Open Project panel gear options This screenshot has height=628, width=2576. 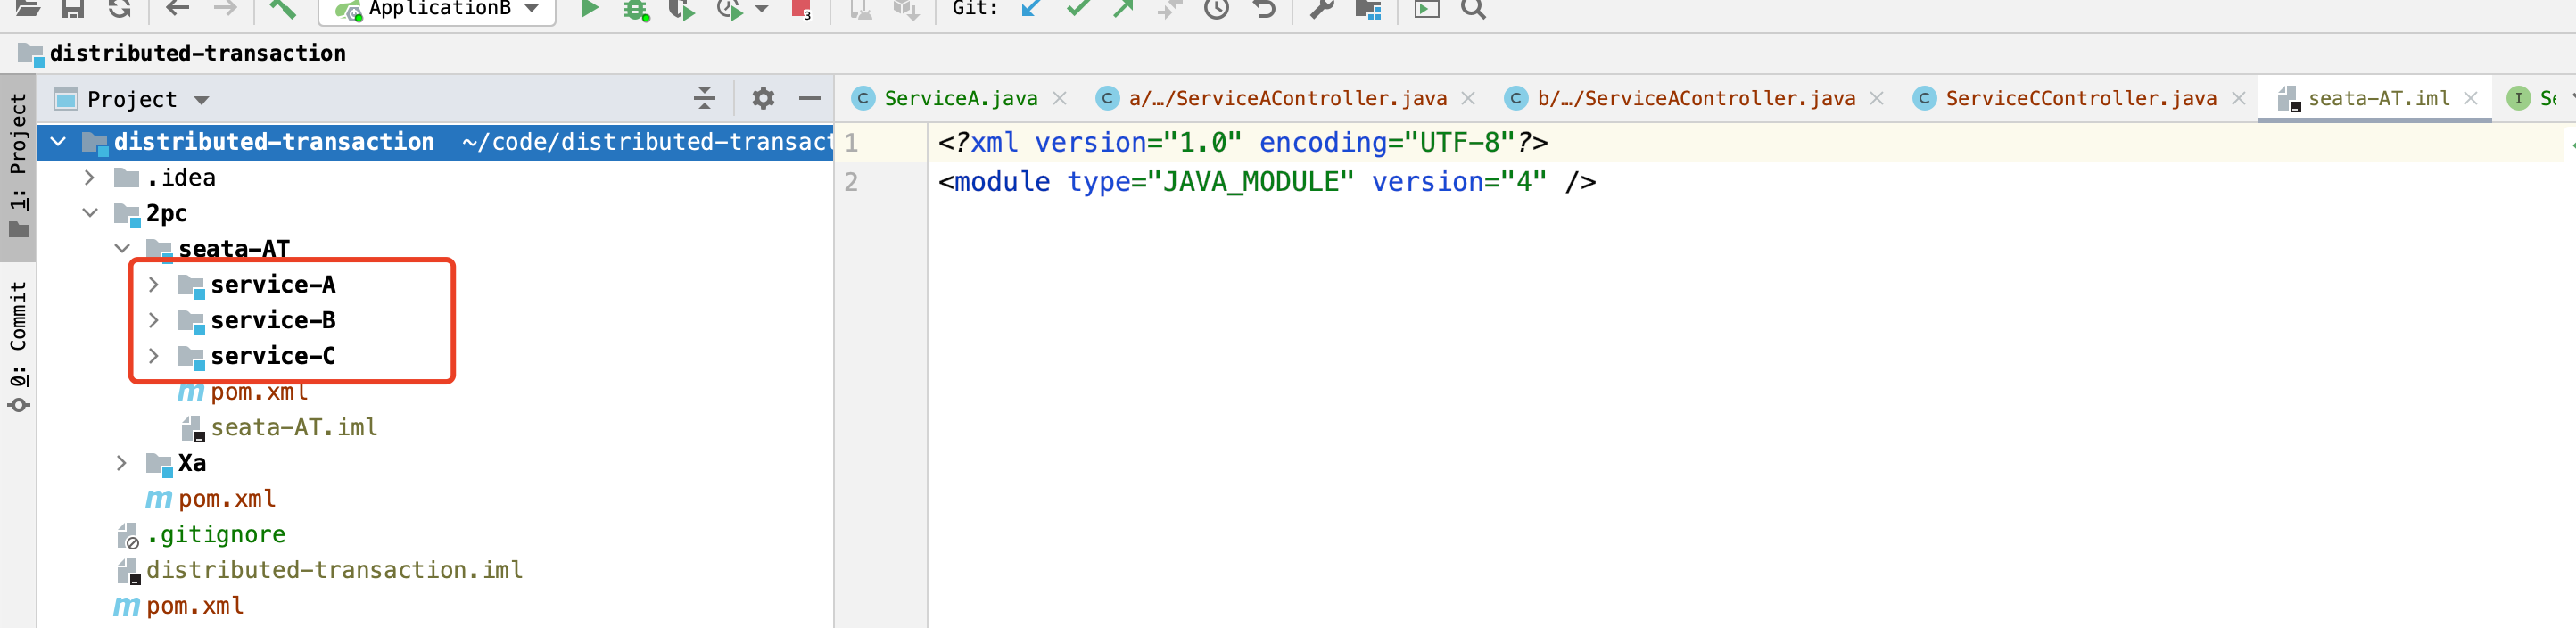tap(763, 98)
